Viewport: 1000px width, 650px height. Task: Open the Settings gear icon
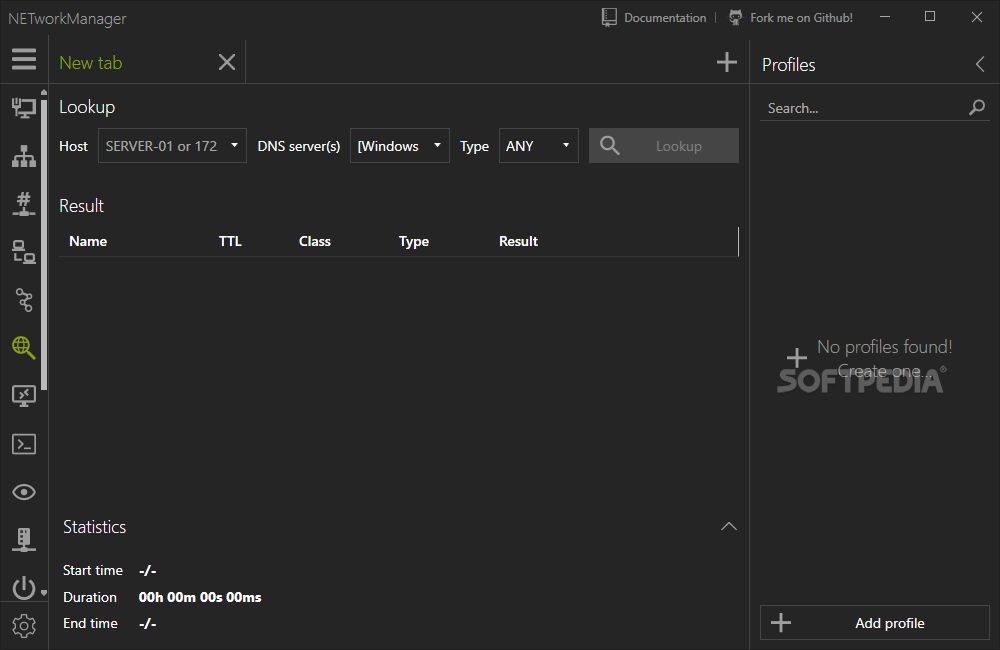24,626
